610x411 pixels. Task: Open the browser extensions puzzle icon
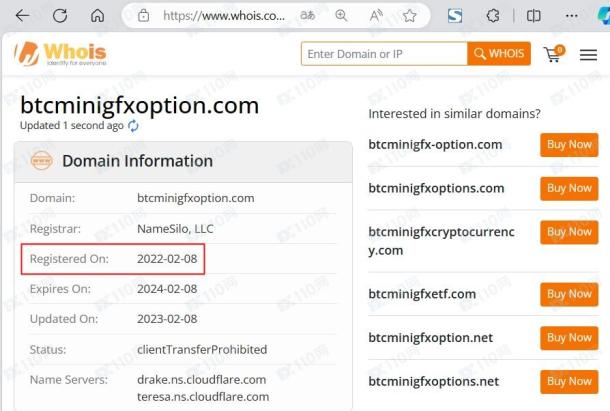493,16
